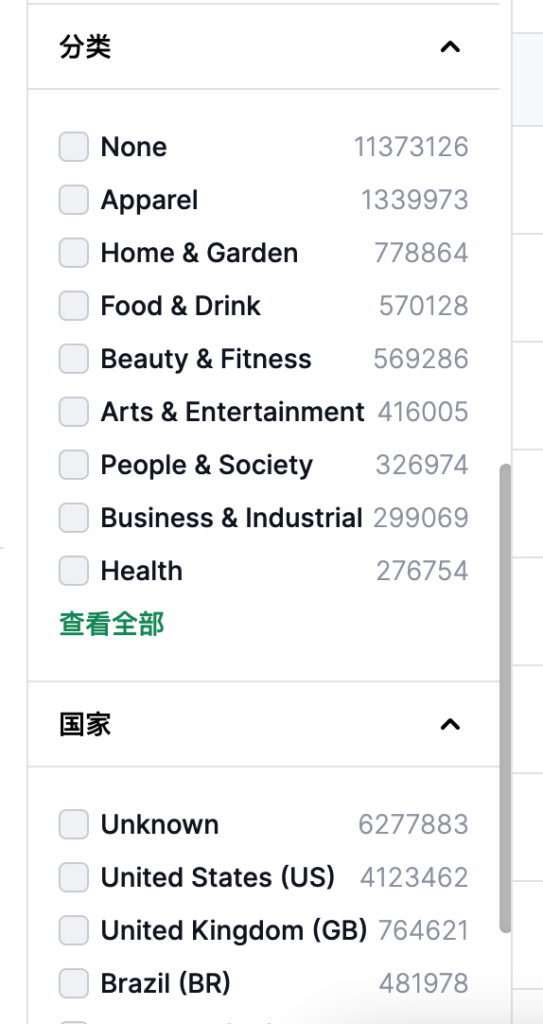Click the 分类 section header
The image size is (543, 1024).
coord(263,47)
